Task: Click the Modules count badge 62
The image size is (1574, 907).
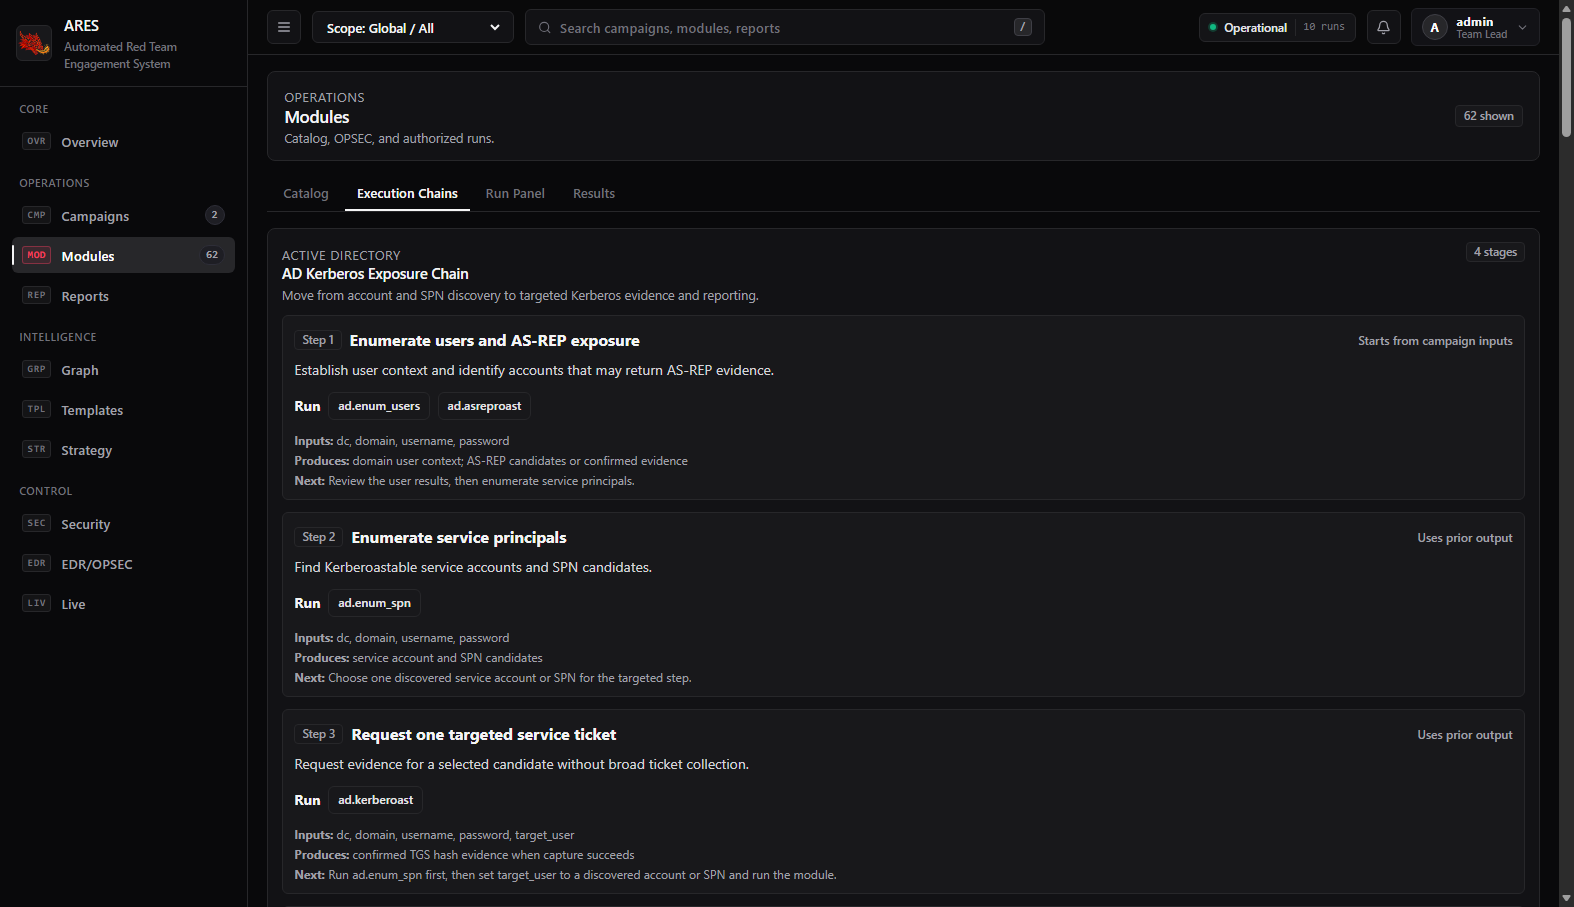Action: pos(212,255)
